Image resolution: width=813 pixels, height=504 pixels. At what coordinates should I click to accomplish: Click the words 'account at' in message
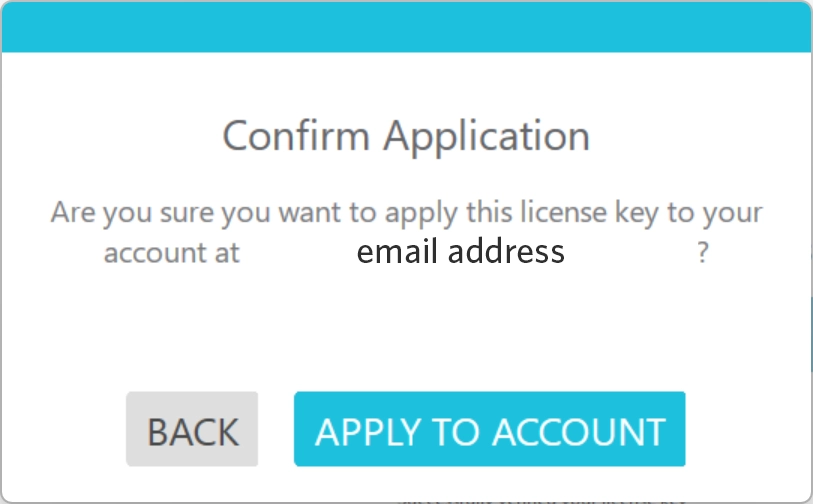pos(172,253)
